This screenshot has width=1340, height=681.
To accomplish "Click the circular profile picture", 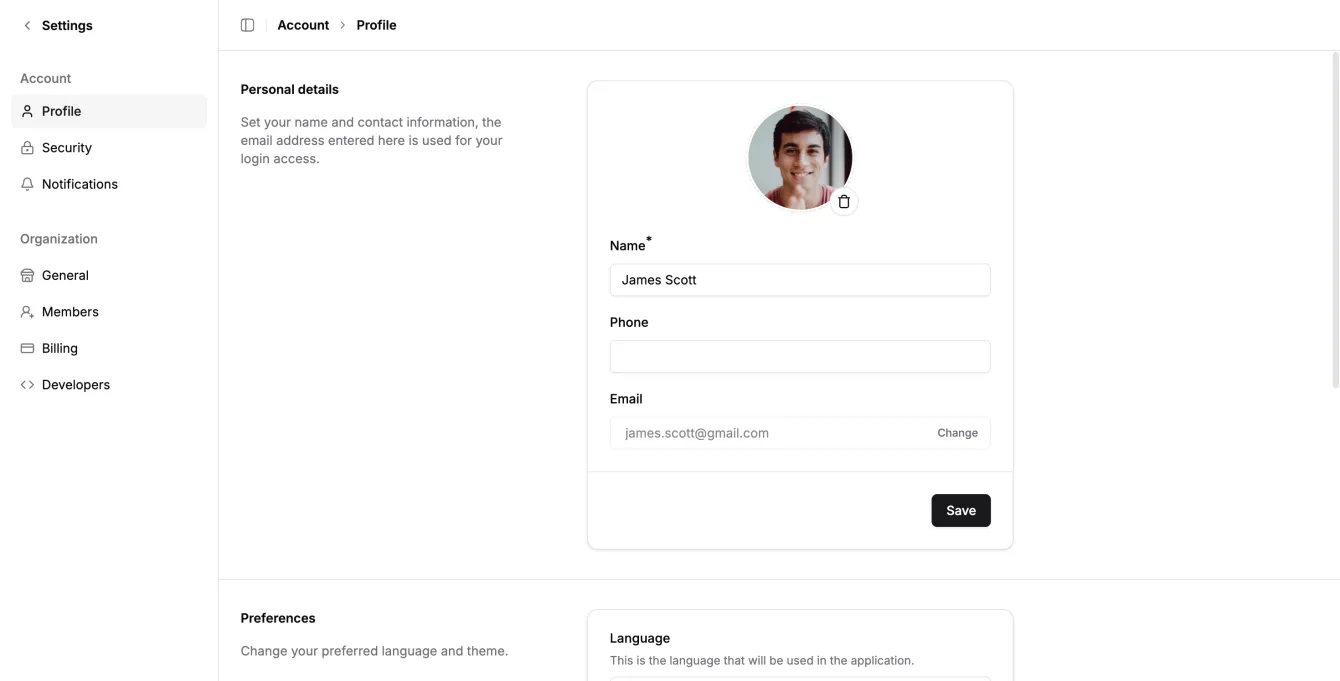I will click(800, 157).
